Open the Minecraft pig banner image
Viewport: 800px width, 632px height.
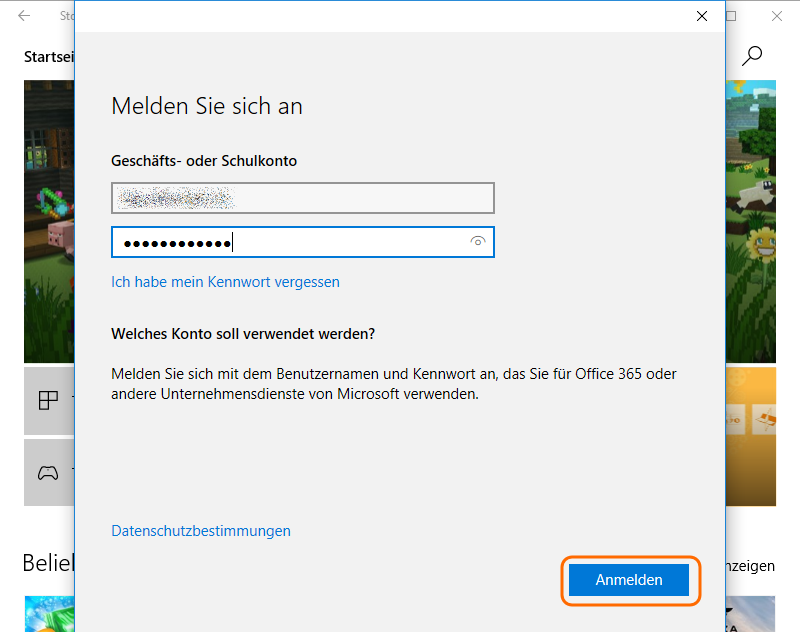[x=48, y=220]
